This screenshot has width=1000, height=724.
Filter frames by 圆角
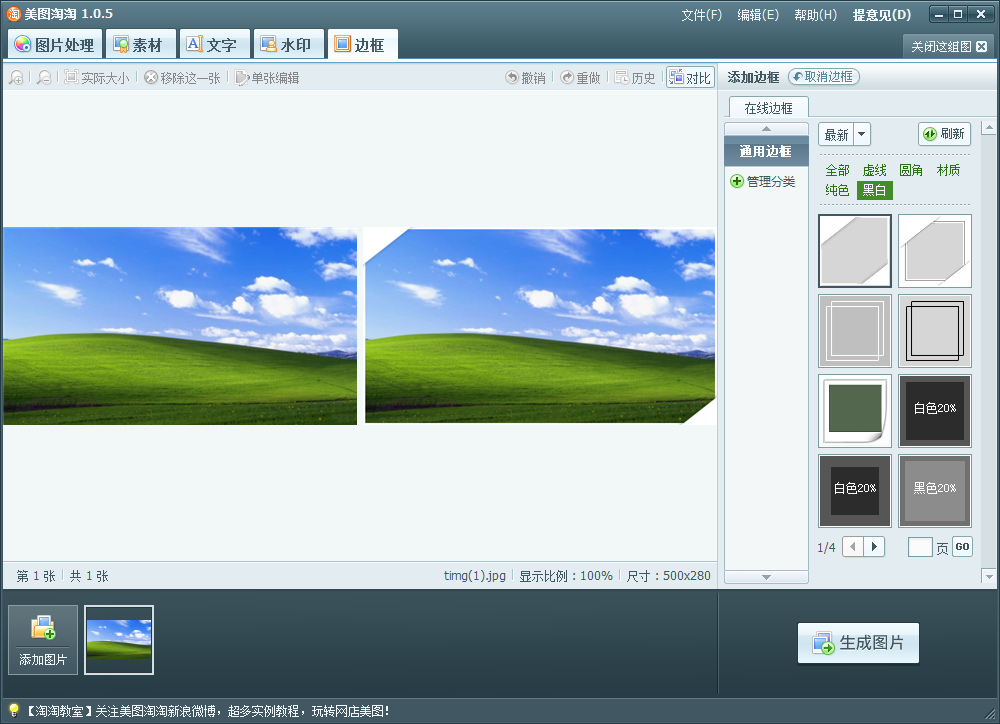911,170
